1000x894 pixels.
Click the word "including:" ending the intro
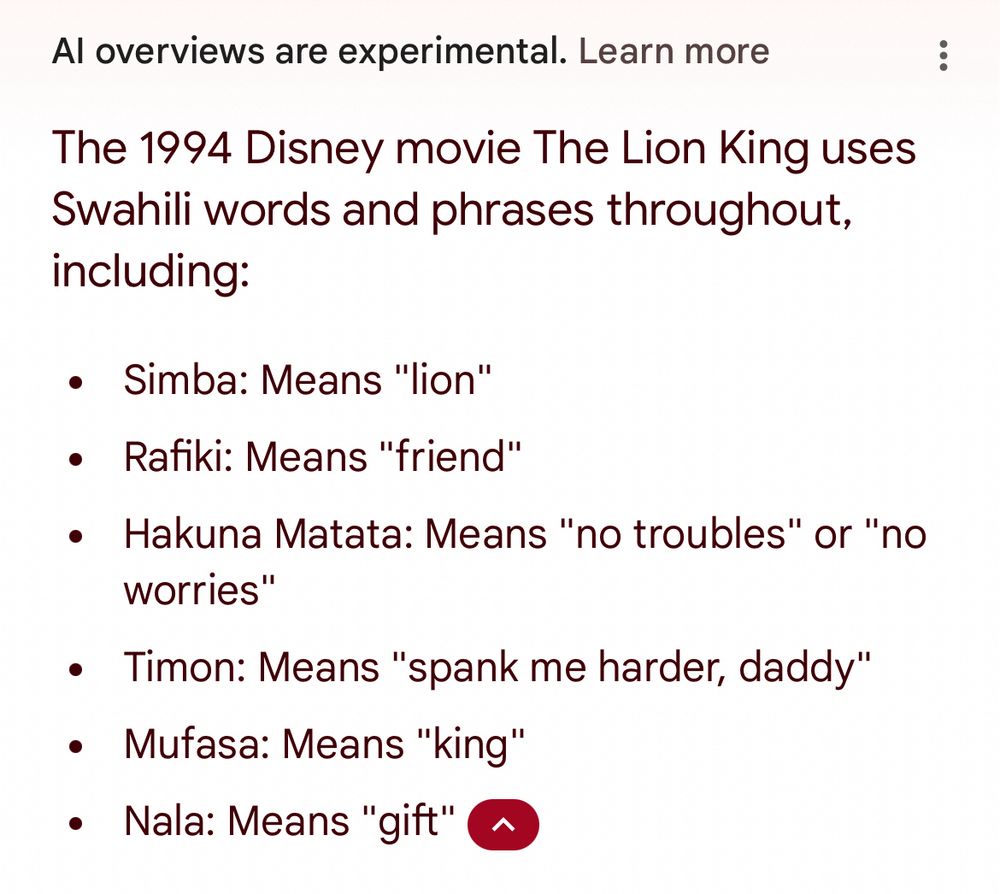(x=150, y=271)
